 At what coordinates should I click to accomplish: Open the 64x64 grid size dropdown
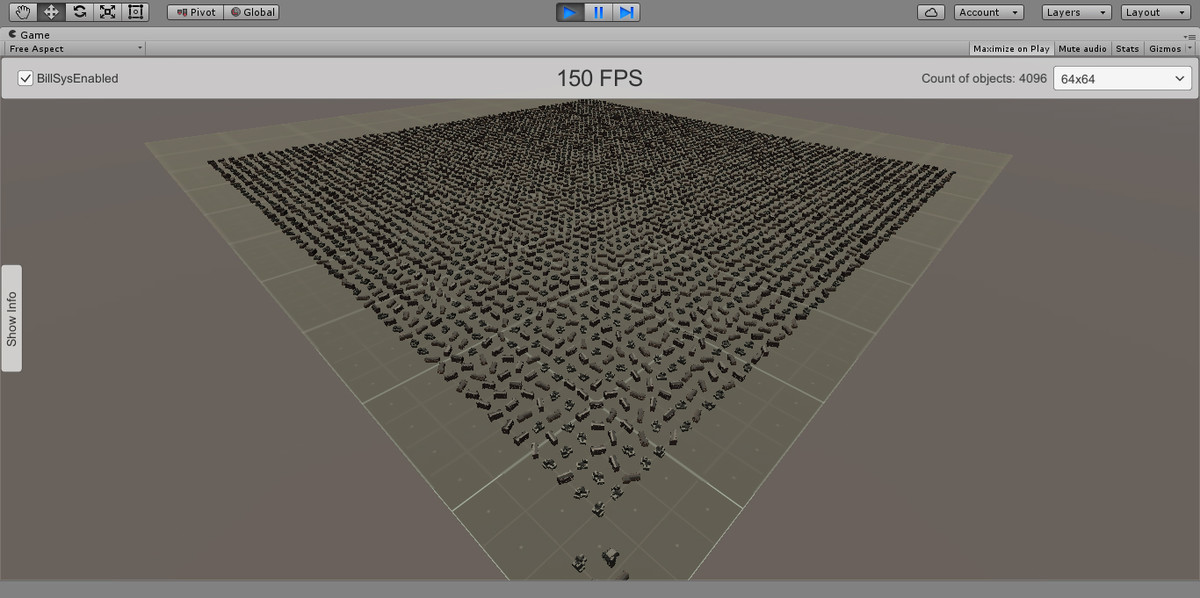click(1122, 78)
